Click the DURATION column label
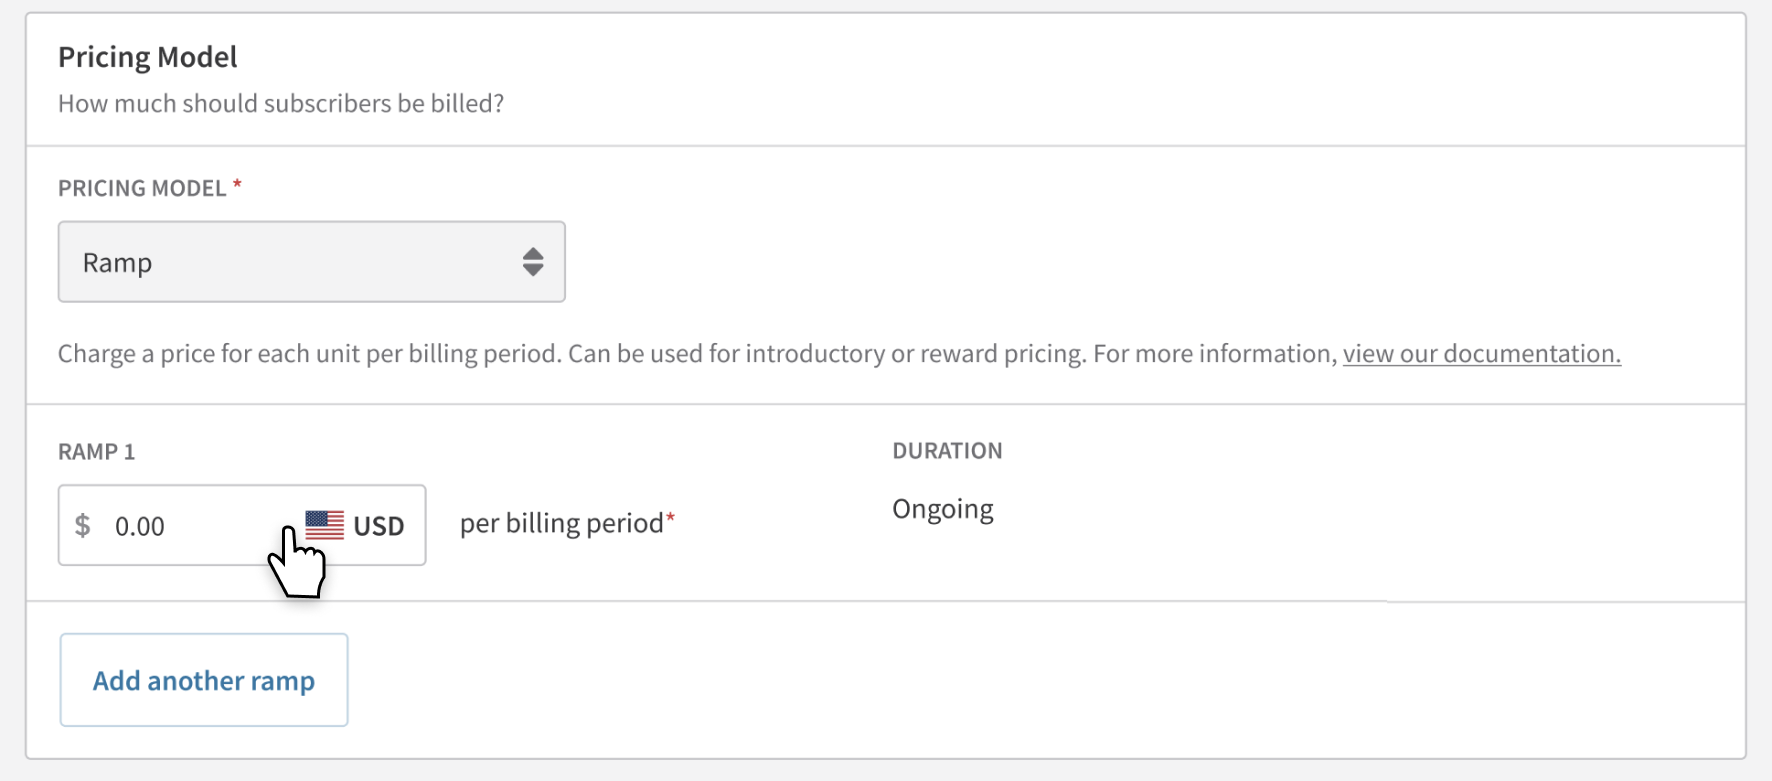 (x=947, y=451)
